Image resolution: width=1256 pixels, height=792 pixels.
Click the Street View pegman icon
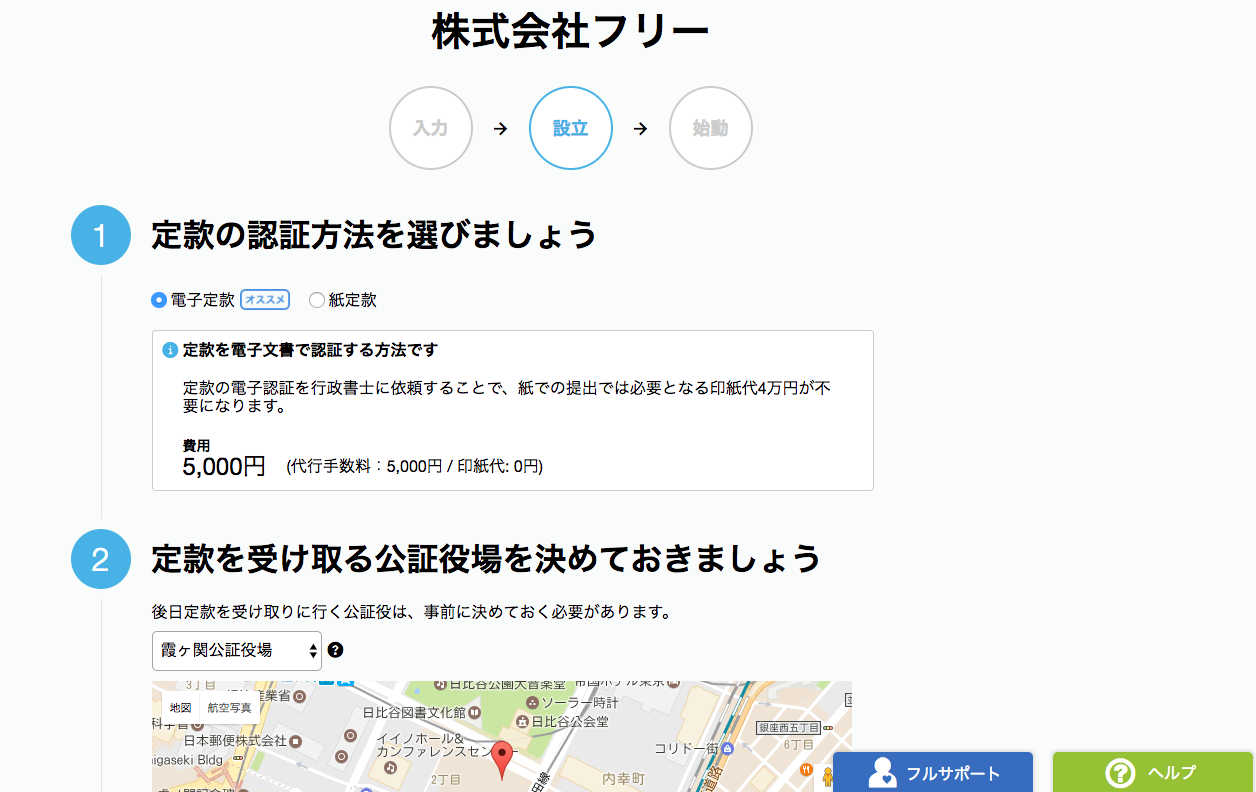(x=826, y=777)
